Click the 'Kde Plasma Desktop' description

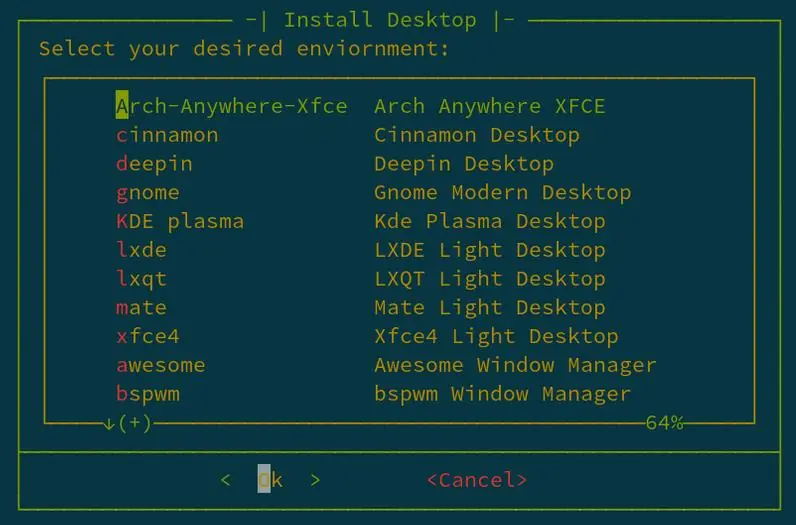click(489, 221)
